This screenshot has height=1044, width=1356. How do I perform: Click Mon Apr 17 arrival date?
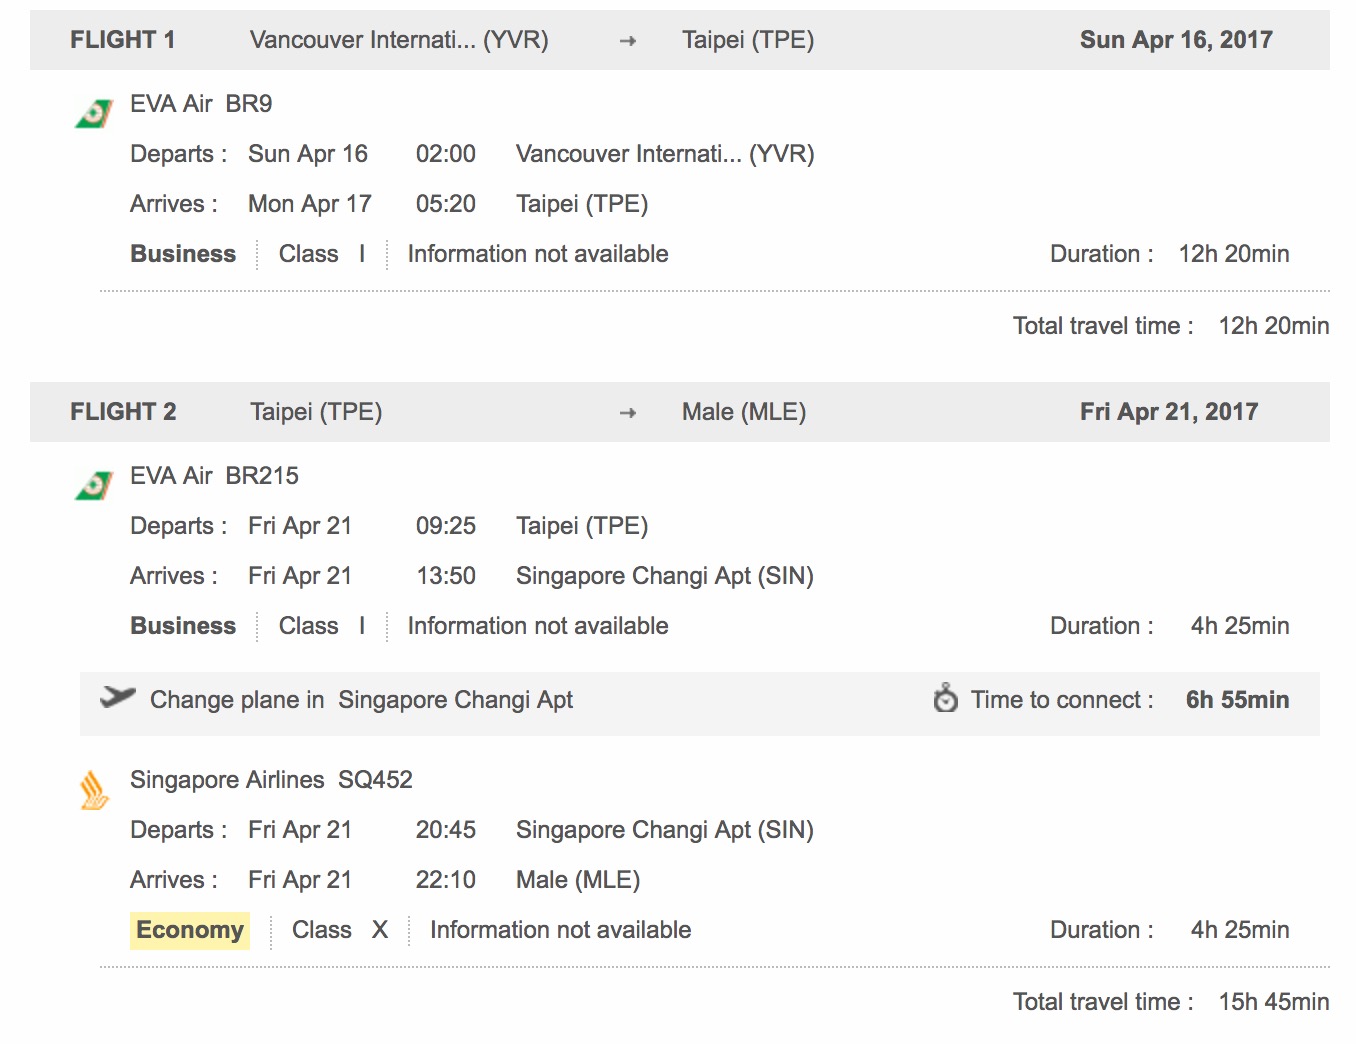point(310,204)
